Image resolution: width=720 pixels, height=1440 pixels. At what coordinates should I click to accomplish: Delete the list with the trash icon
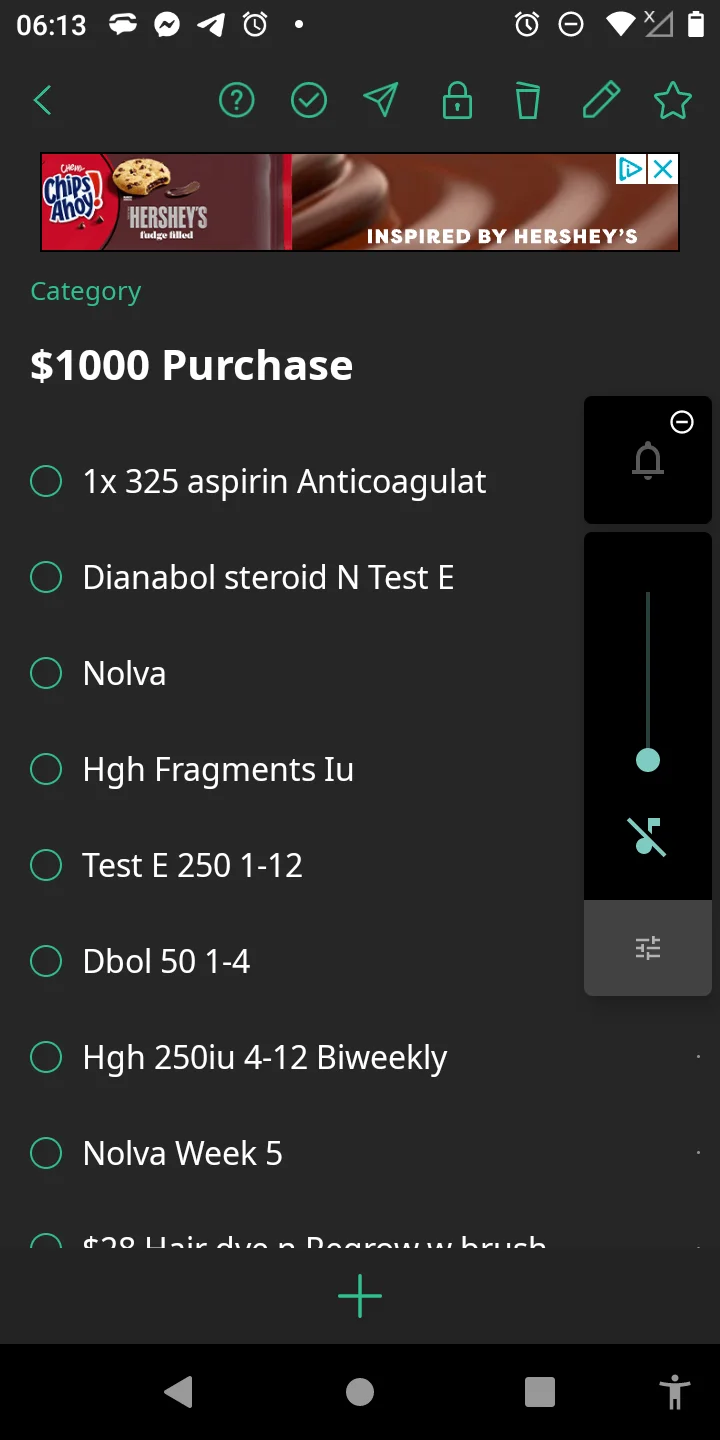tap(527, 100)
